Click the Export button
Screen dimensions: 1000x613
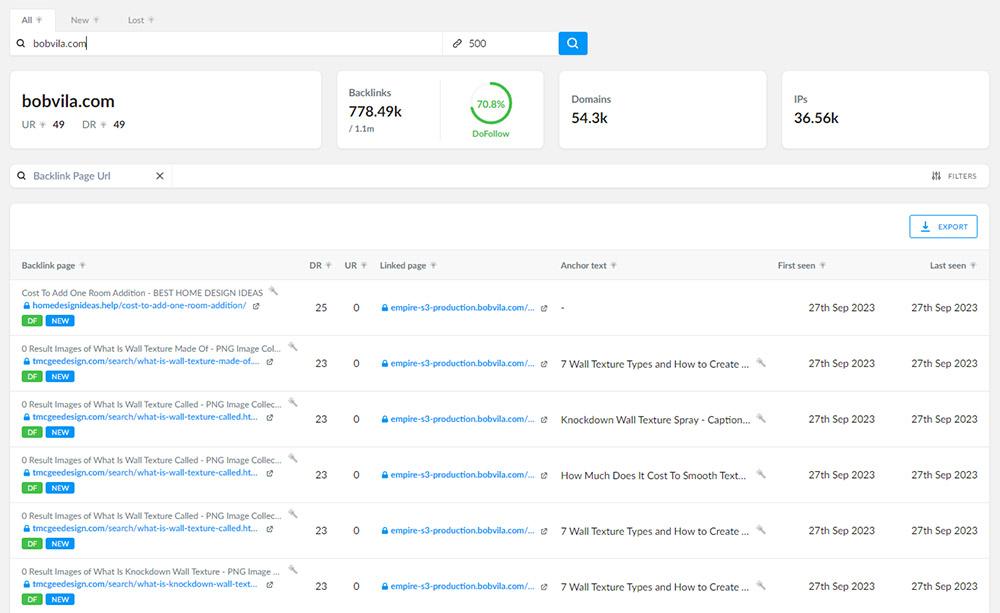(943, 226)
